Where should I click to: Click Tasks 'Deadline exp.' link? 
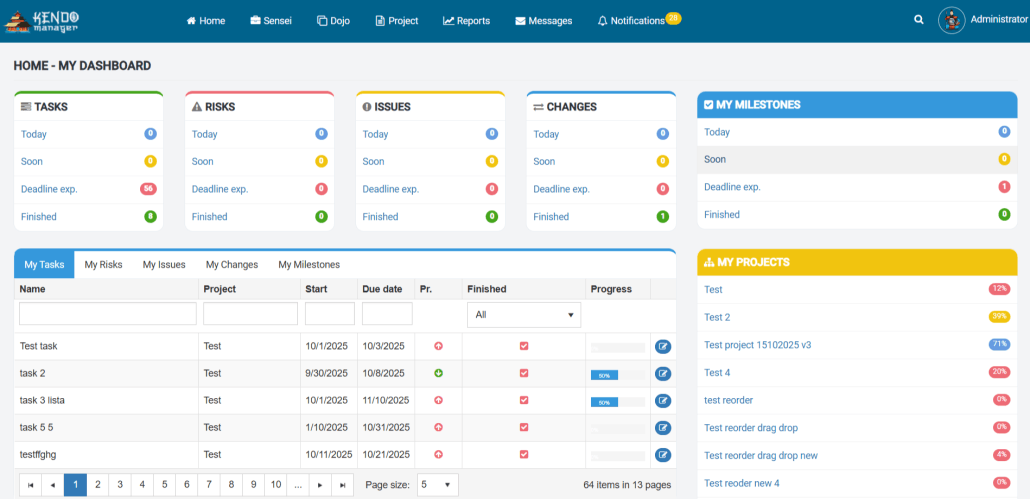pyautogui.click(x=49, y=189)
